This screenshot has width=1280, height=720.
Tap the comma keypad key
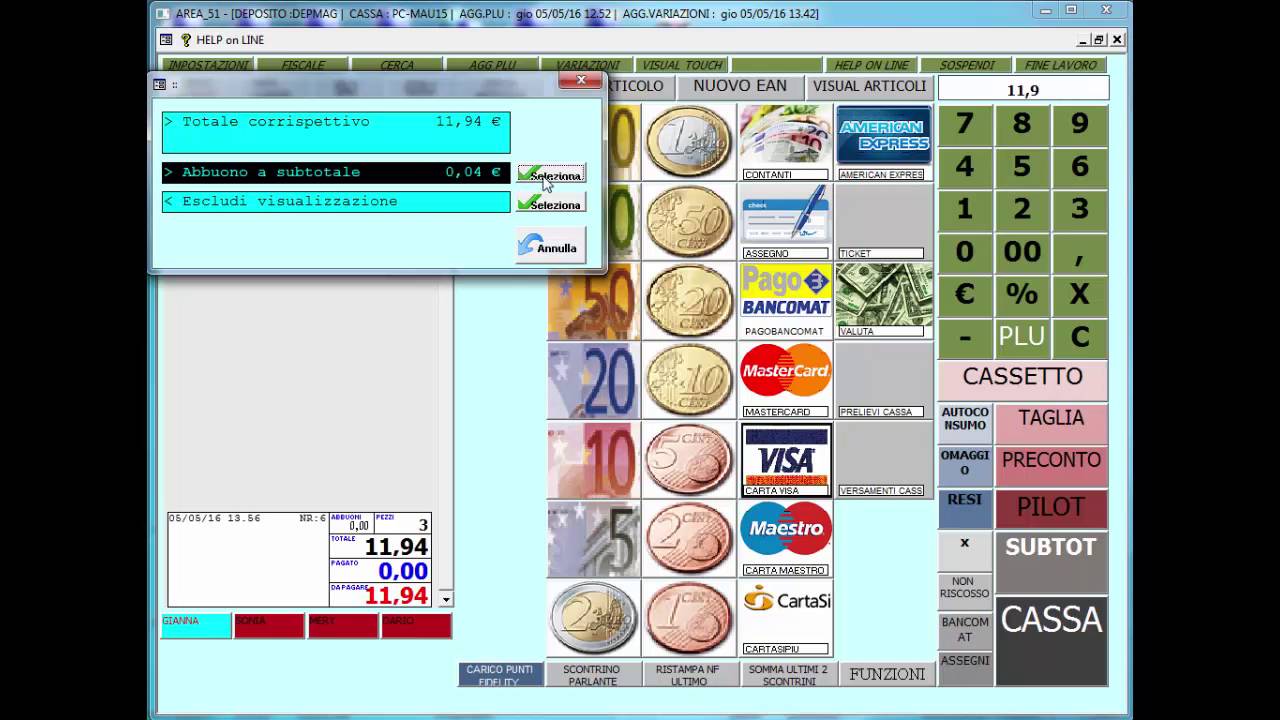1080,252
